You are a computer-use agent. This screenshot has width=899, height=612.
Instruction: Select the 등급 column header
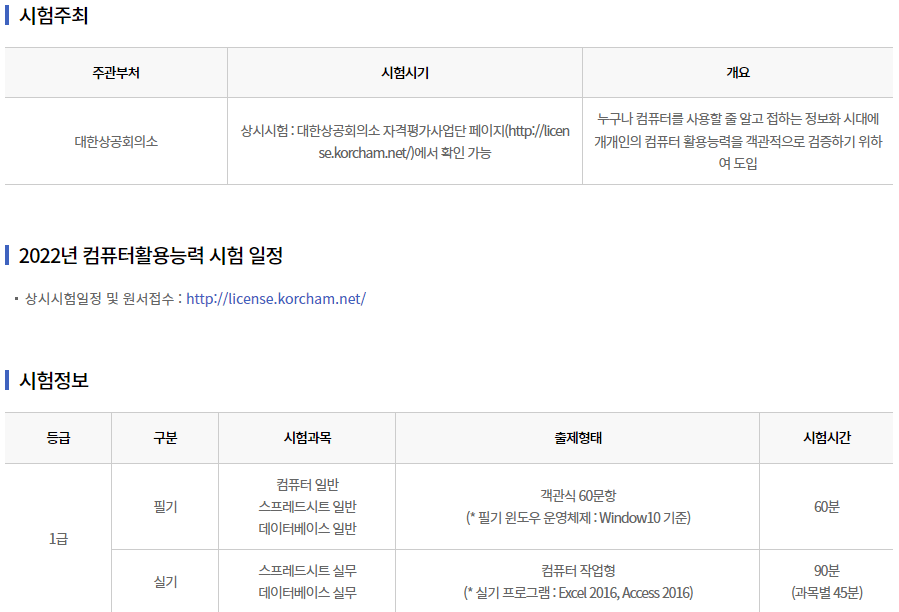click(x=58, y=438)
